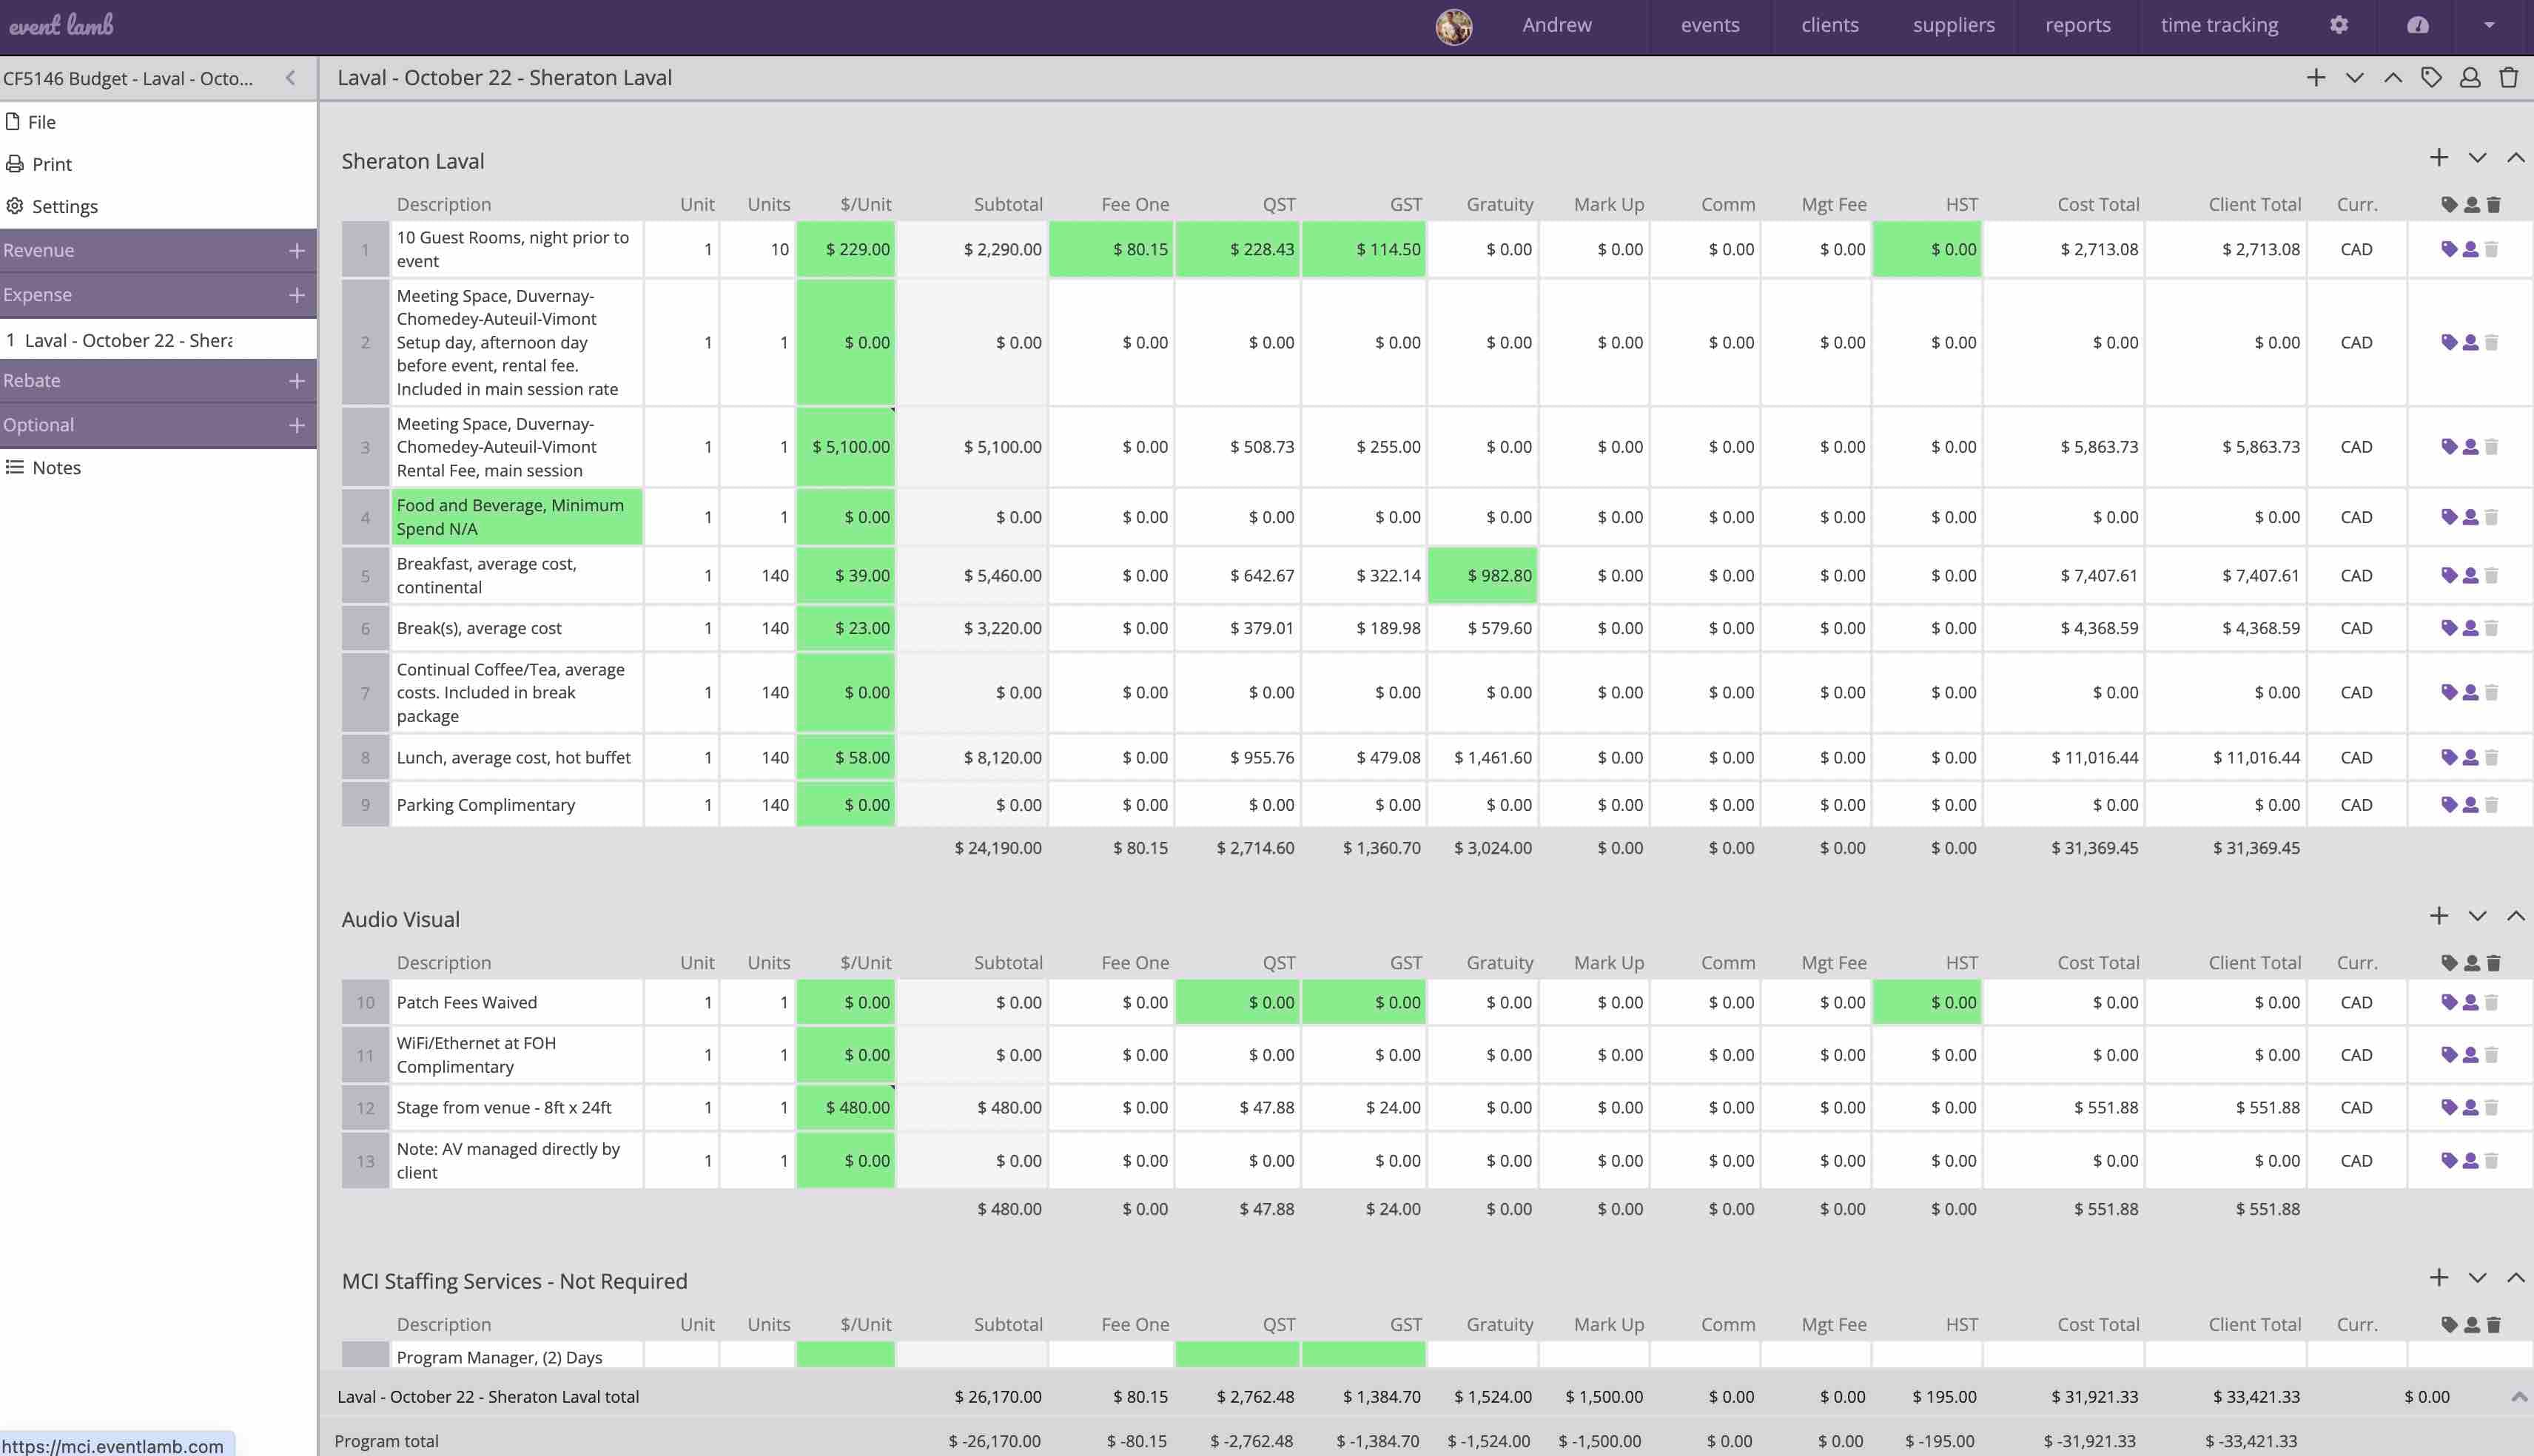Collapse the left sidebar with chevron

(290, 78)
